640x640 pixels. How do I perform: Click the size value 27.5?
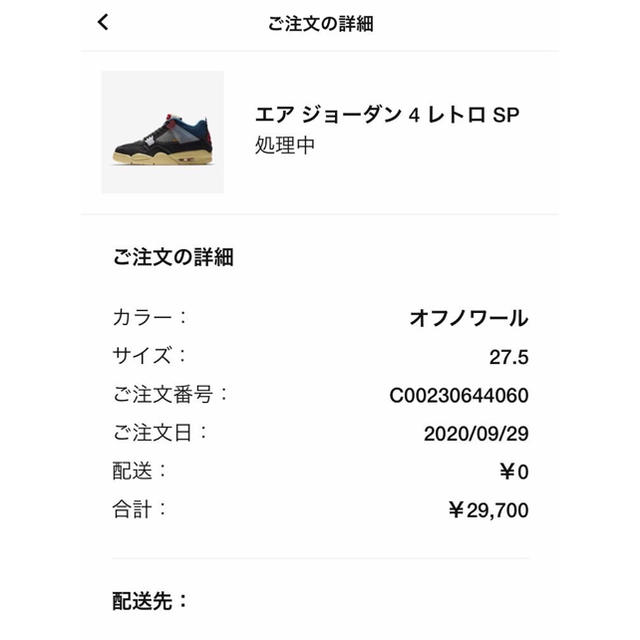tap(509, 357)
